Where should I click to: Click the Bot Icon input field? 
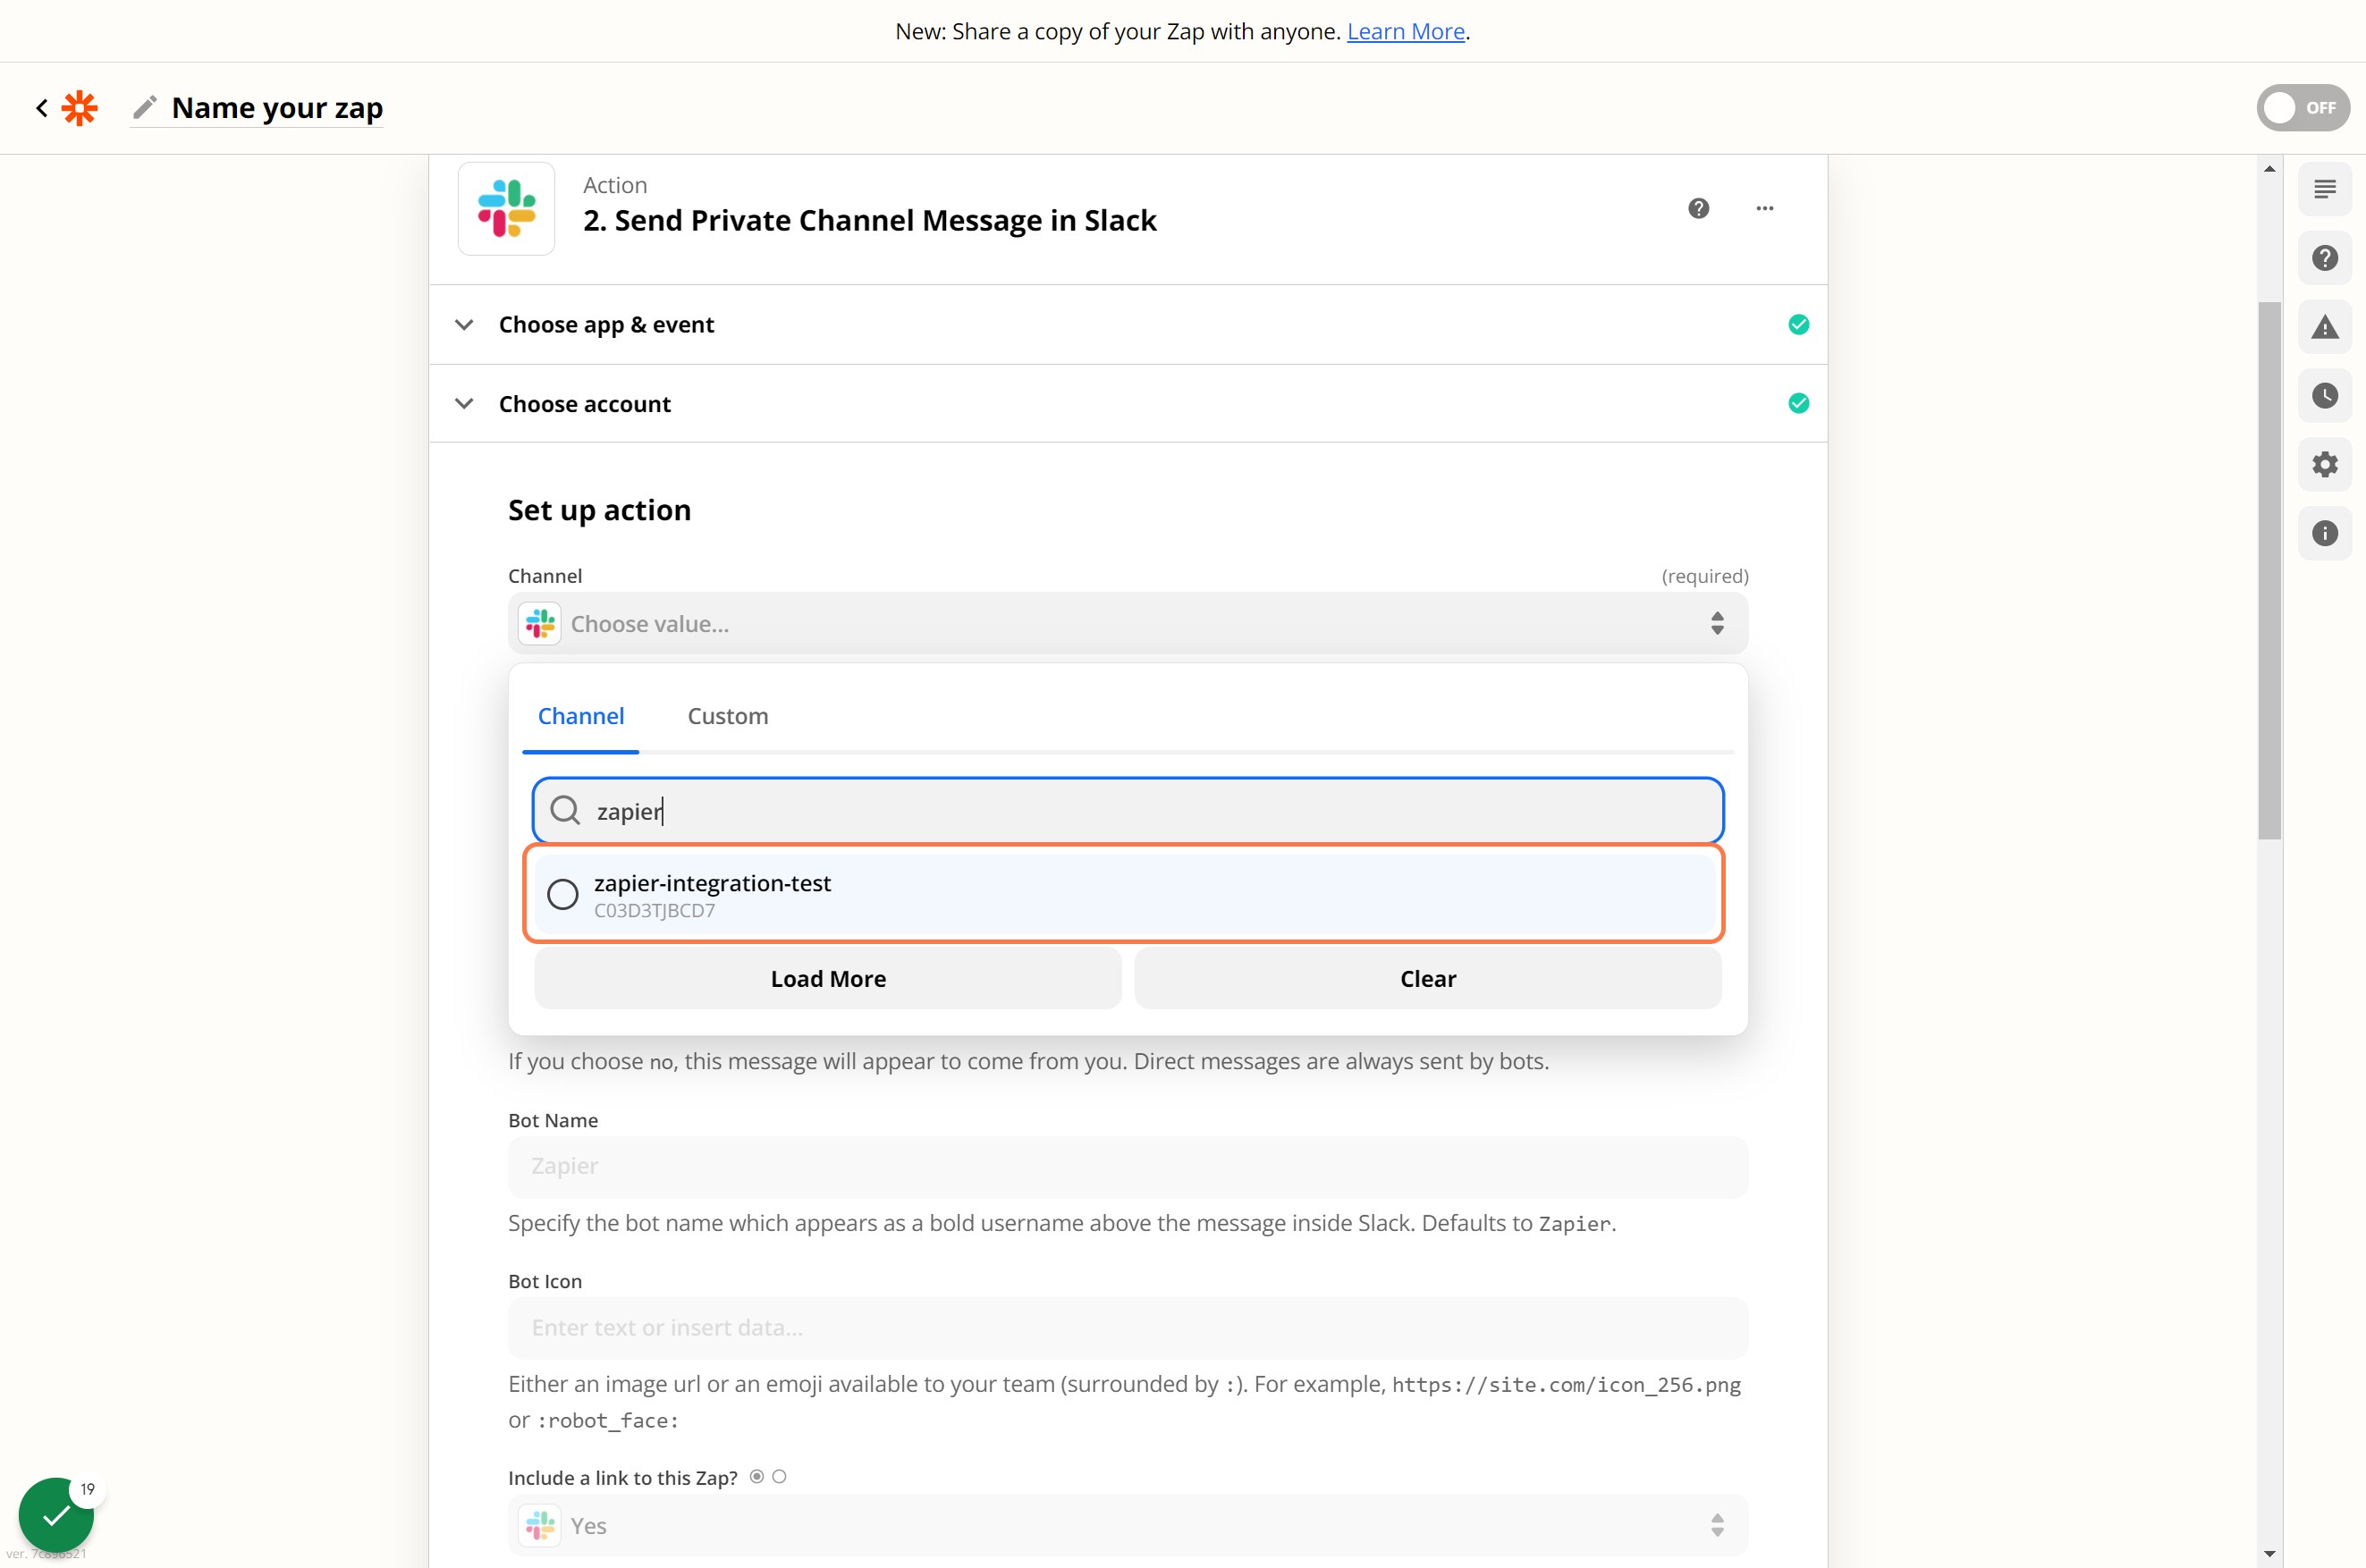1128,1328
